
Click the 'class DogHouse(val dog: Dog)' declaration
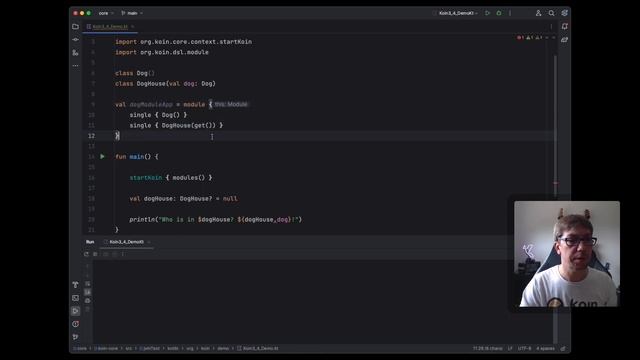coord(165,84)
